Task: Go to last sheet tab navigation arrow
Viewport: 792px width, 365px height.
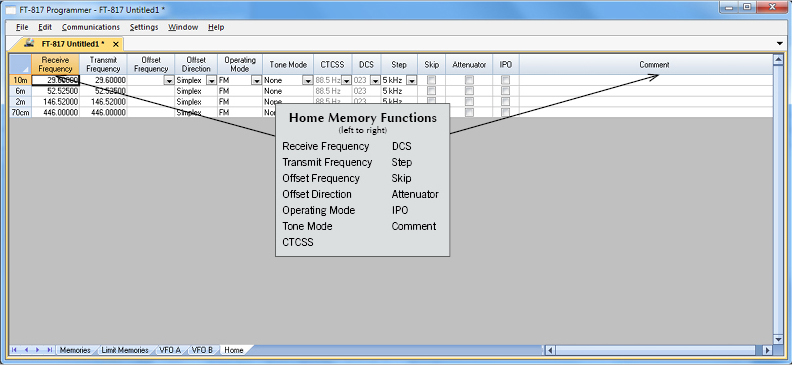Action: point(49,350)
